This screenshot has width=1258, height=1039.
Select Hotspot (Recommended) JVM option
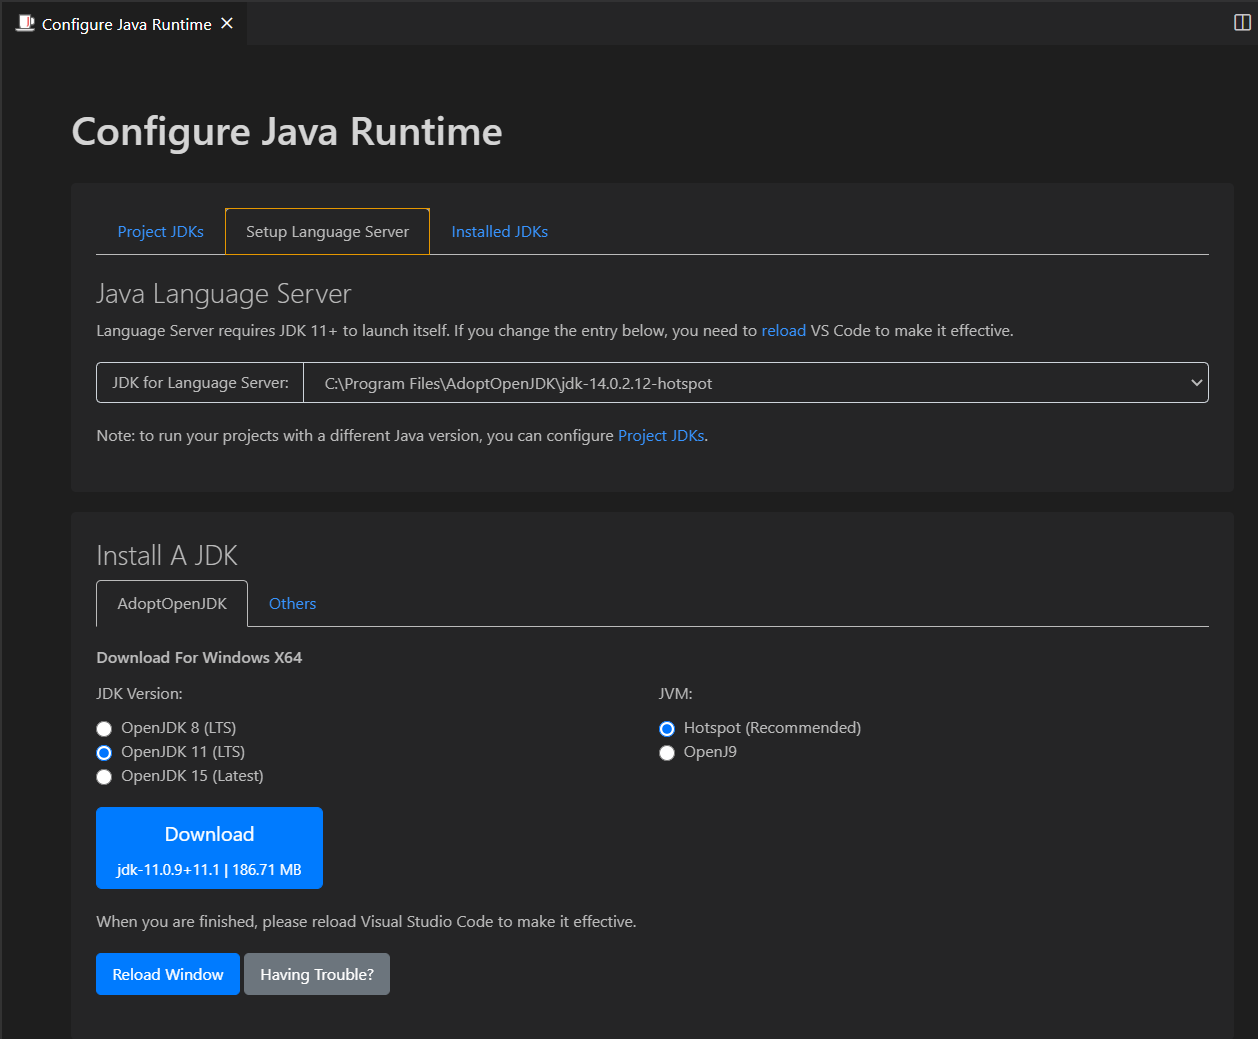click(x=667, y=728)
